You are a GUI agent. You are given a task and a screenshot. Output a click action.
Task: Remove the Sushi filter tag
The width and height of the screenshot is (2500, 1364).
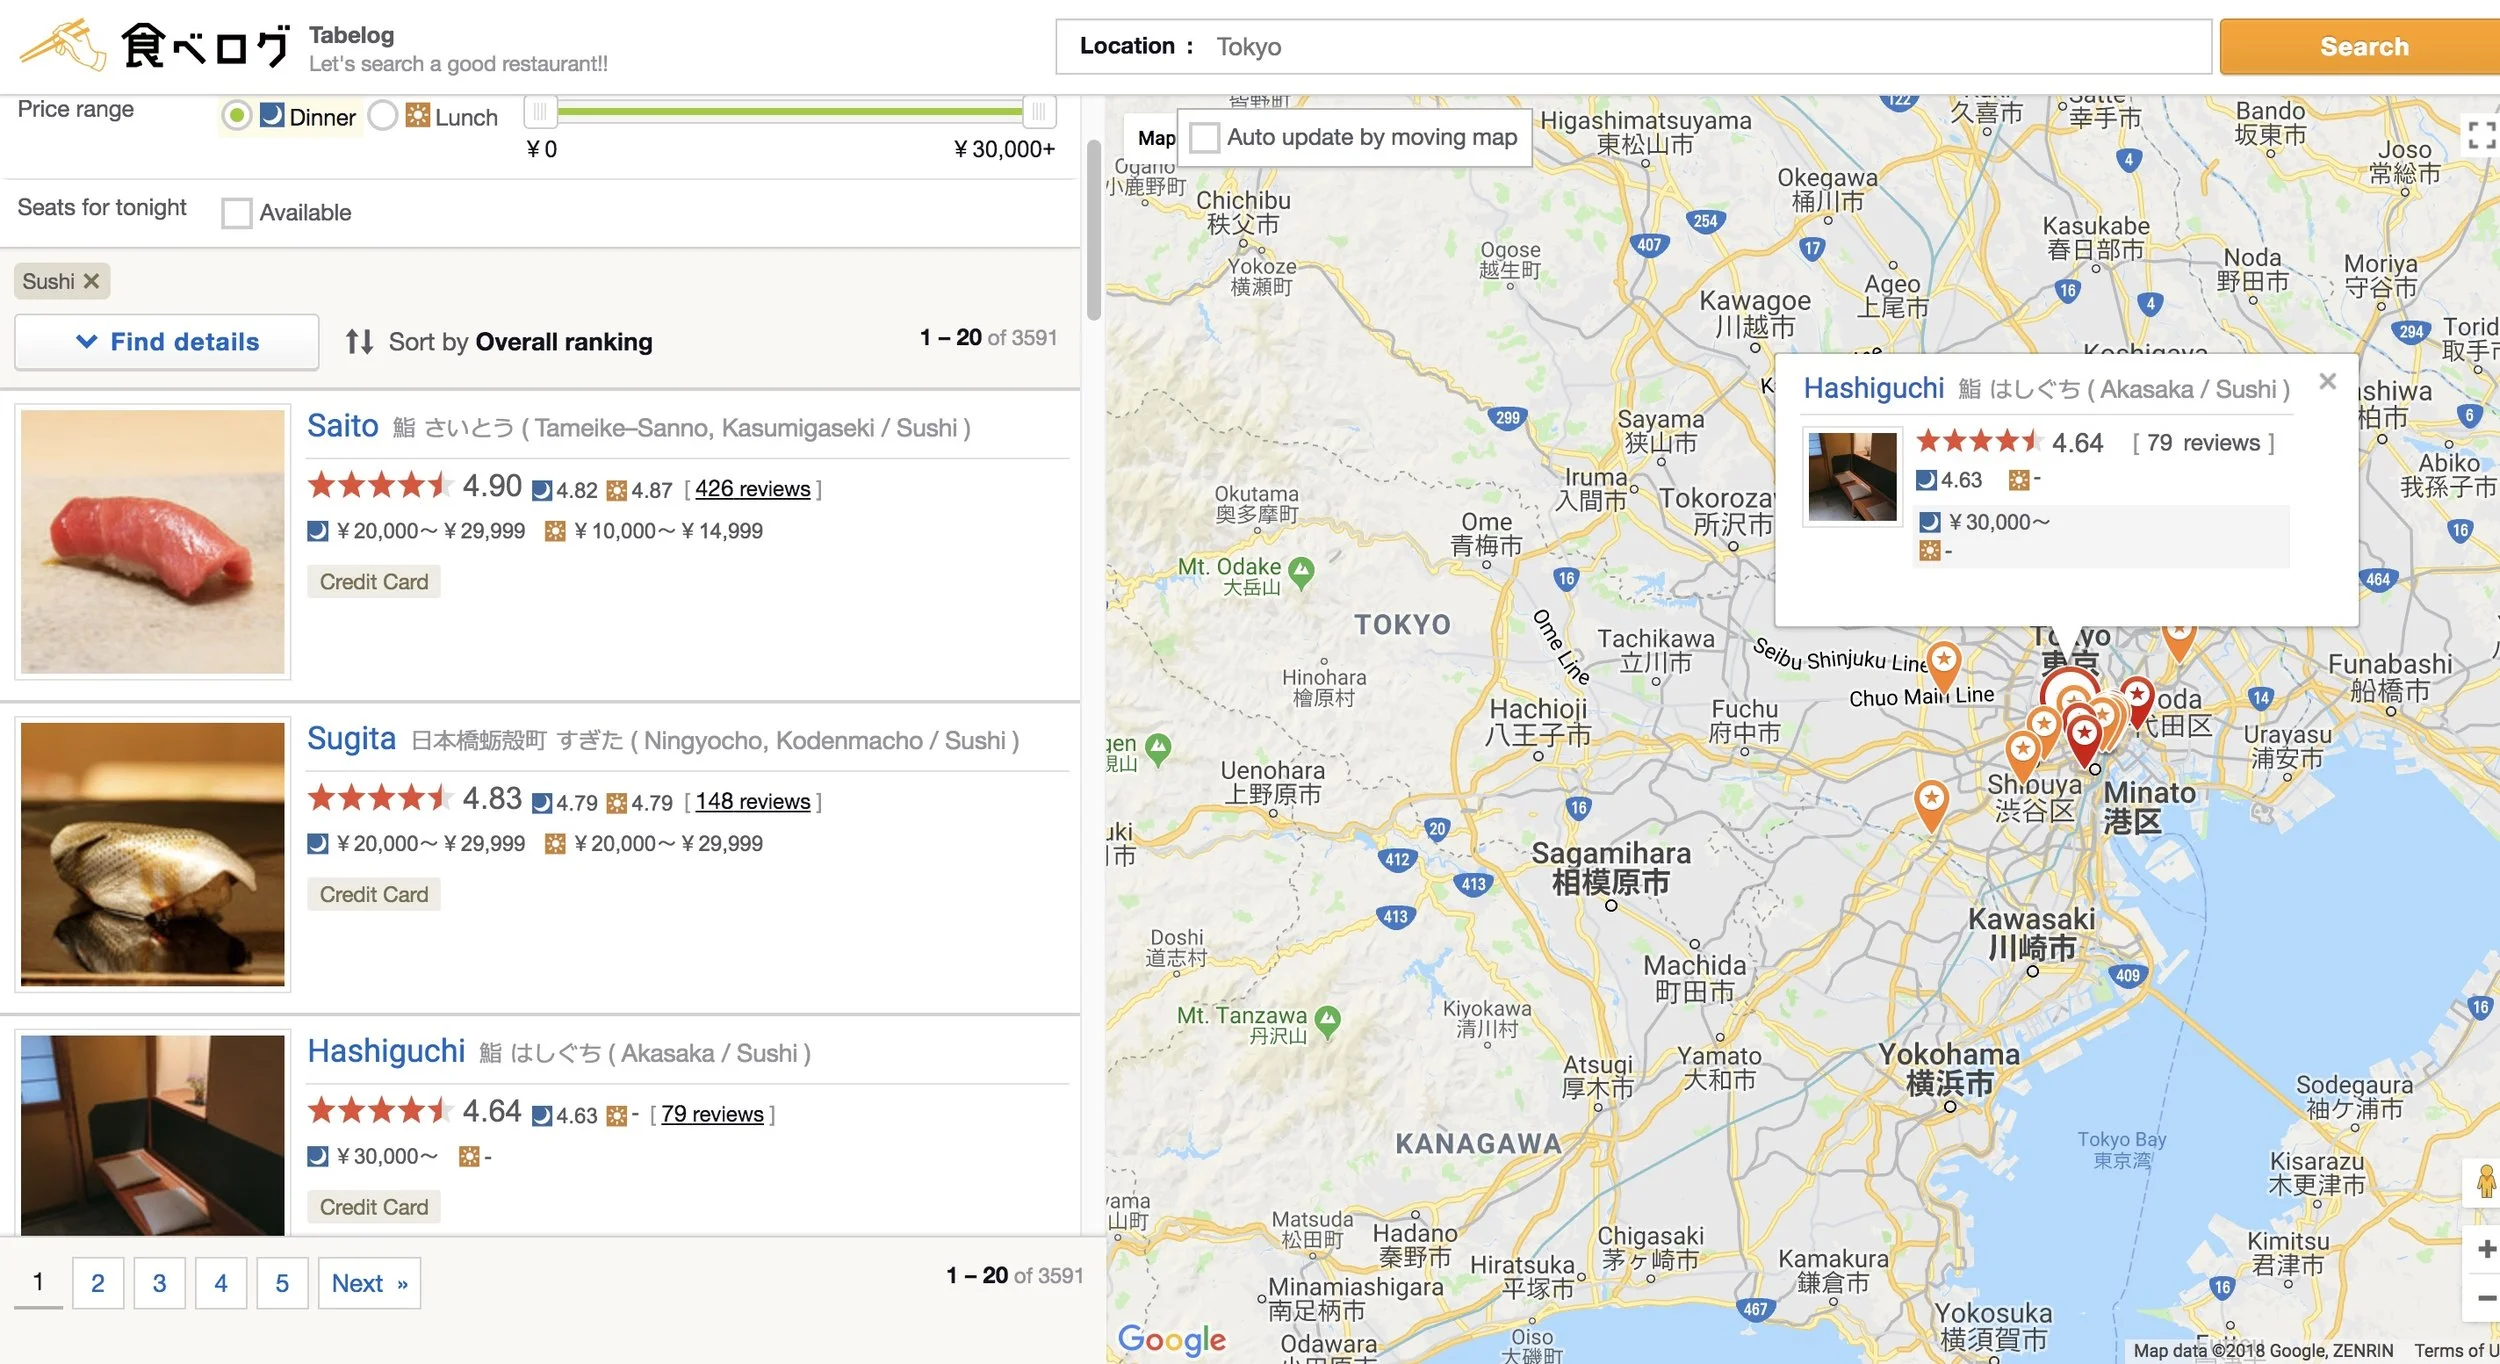point(91,281)
